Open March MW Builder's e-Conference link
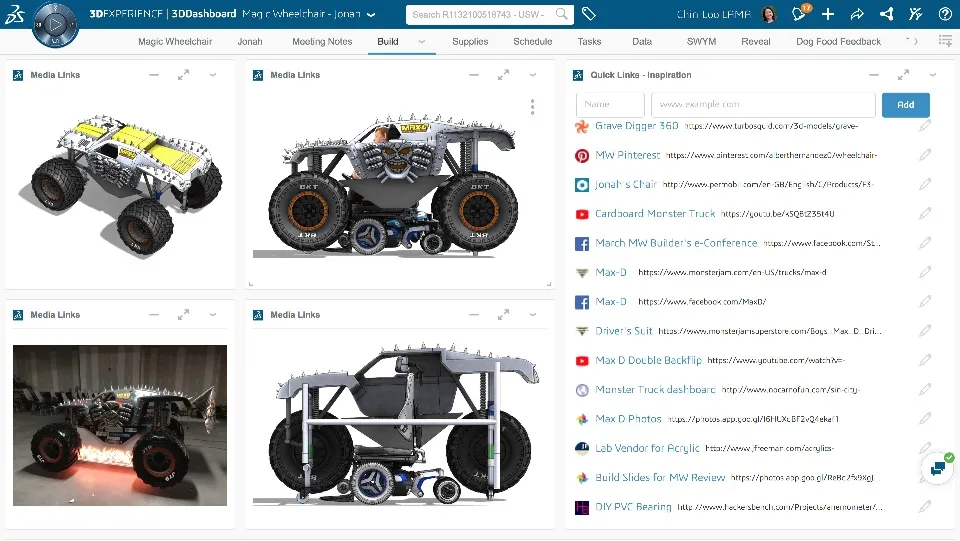The height and width of the screenshot is (541, 960). tap(676, 243)
